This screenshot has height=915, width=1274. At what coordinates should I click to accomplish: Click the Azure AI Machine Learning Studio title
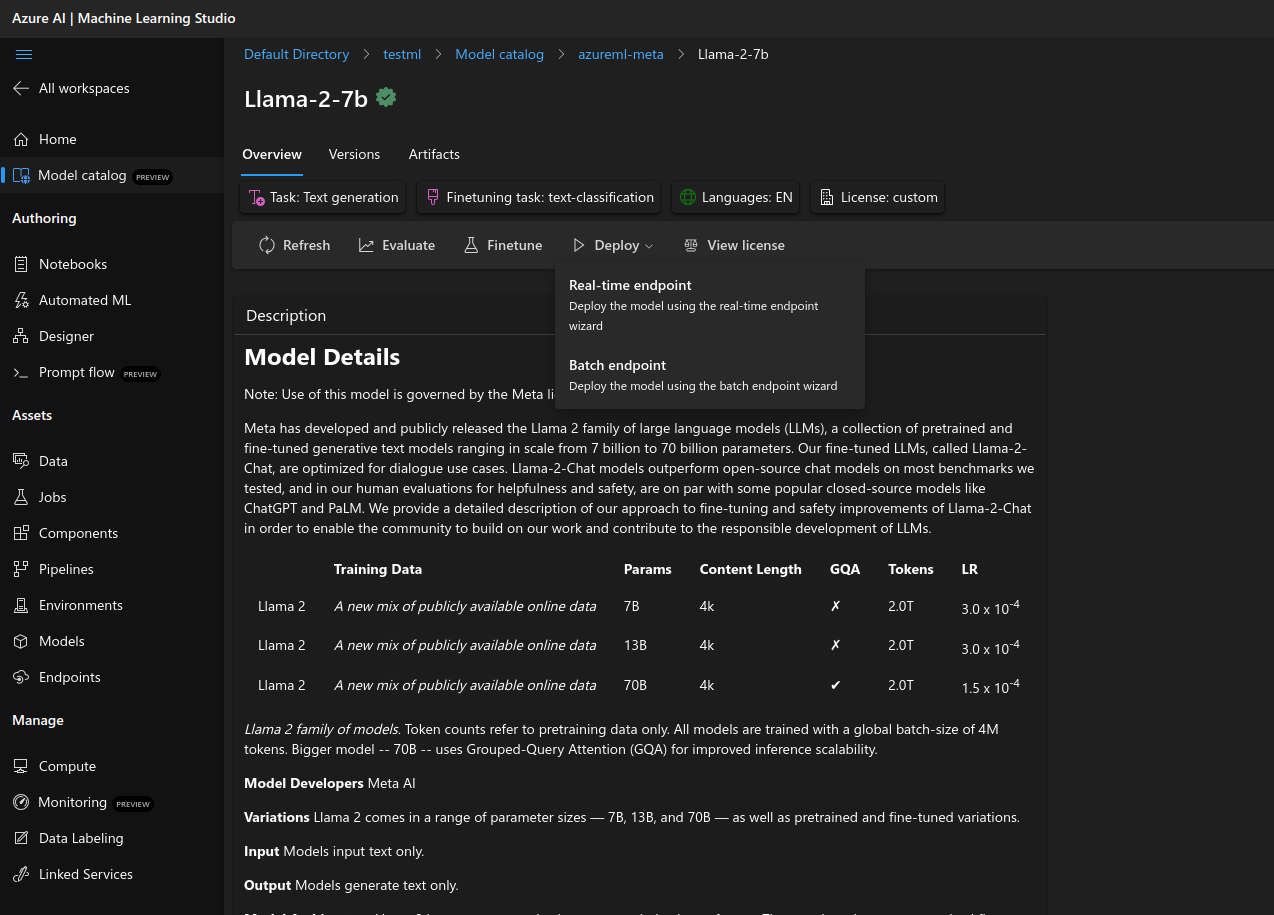(x=124, y=18)
